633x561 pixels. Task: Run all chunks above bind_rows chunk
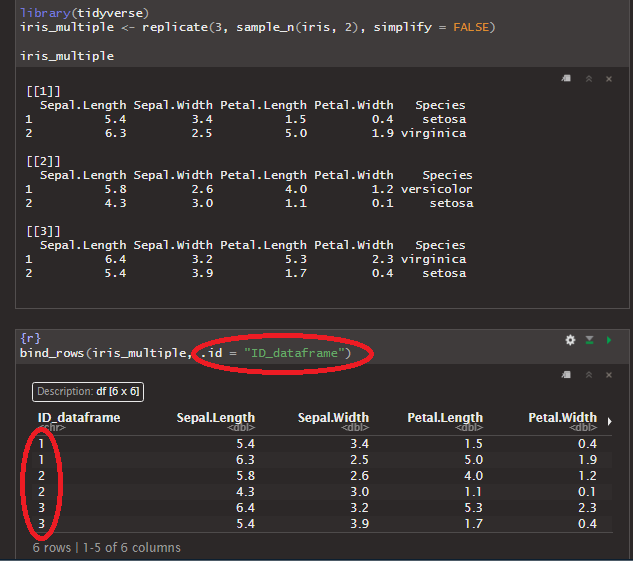pyautogui.click(x=589, y=340)
